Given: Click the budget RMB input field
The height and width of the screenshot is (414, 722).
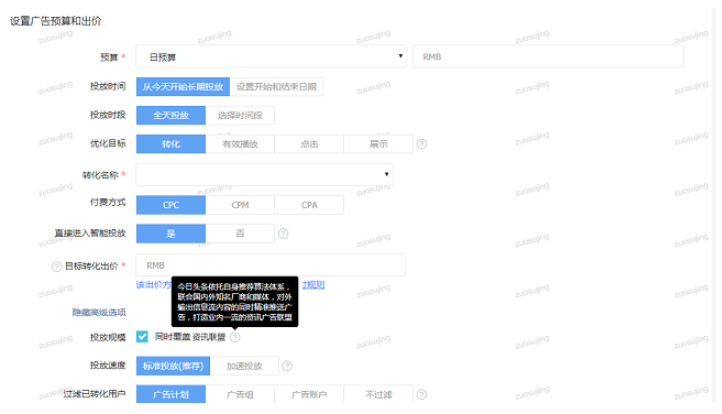Looking at the screenshot, I should click(548, 57).
